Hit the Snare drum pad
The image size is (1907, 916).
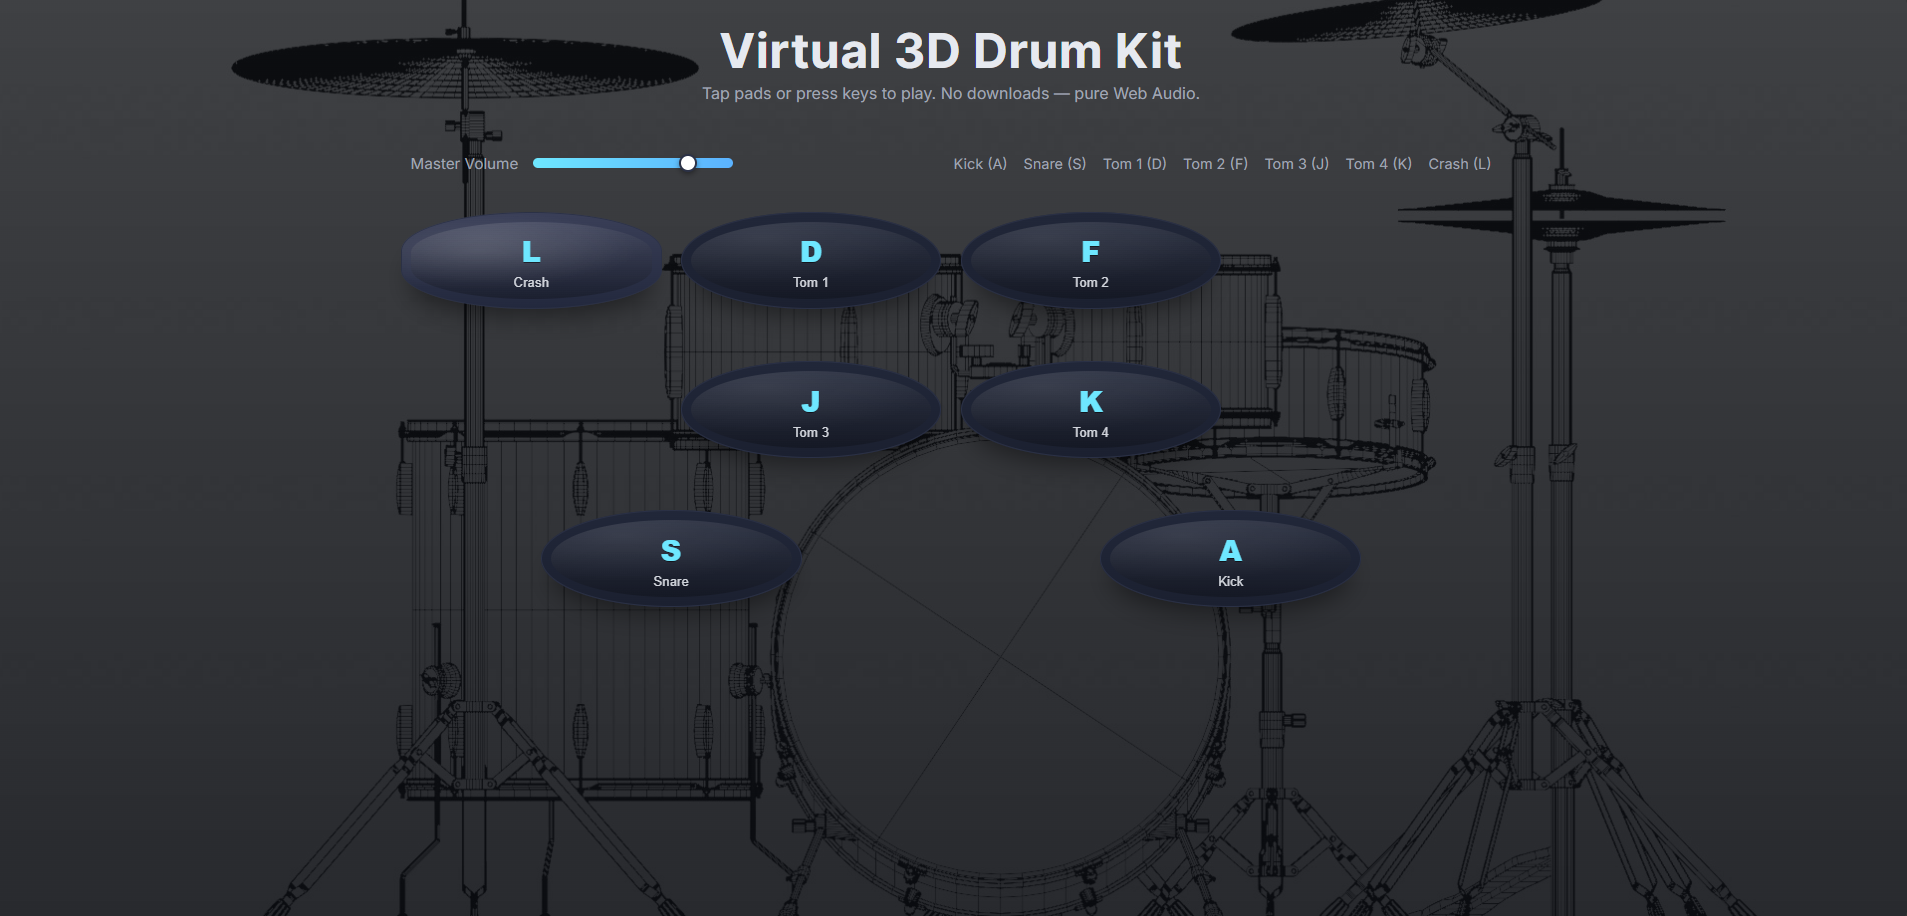(x=670, y=558)
